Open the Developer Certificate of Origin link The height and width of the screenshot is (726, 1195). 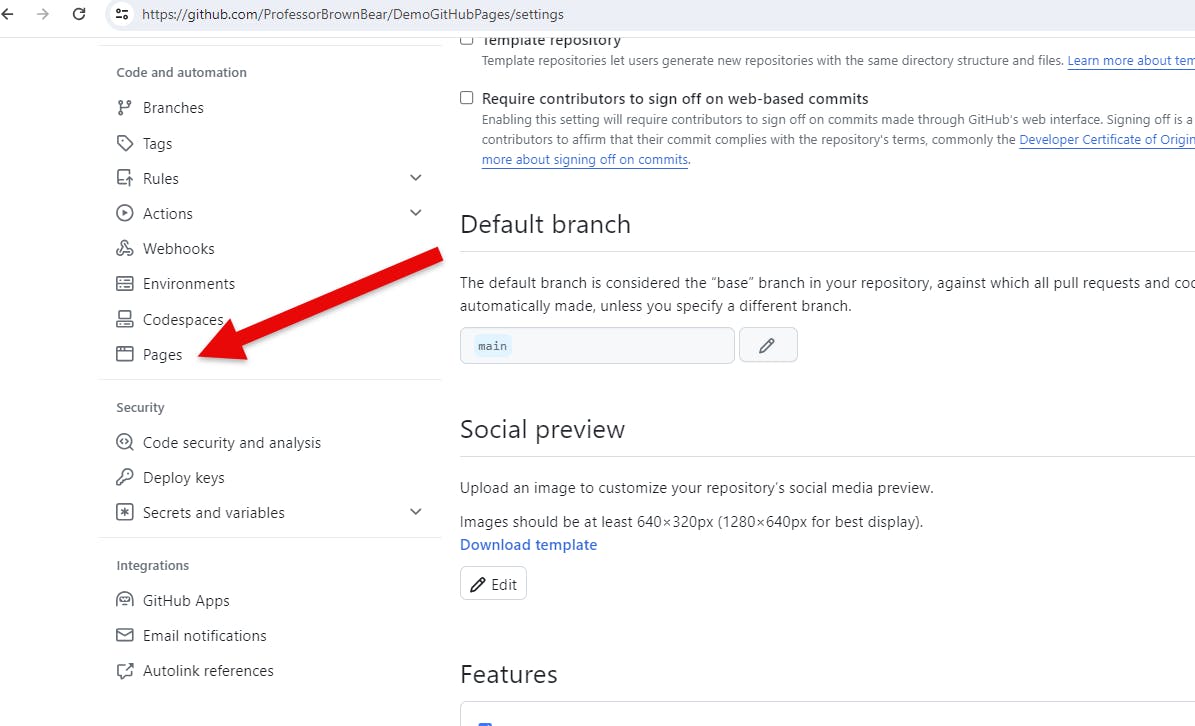(1105, 139)
